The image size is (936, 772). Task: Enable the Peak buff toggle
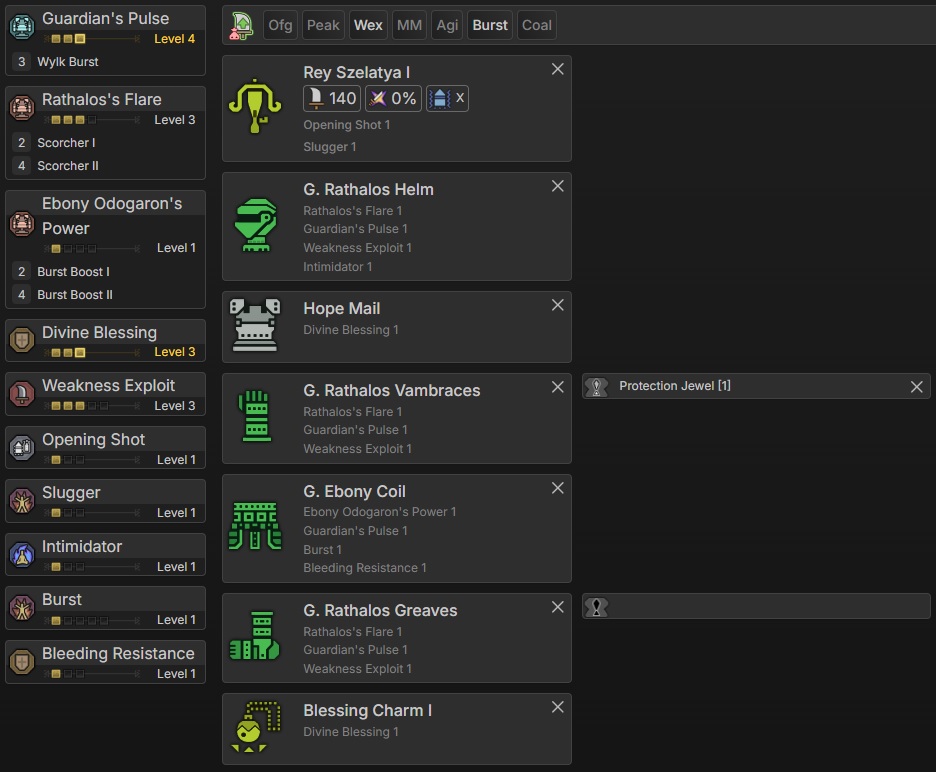click(323, 25)
